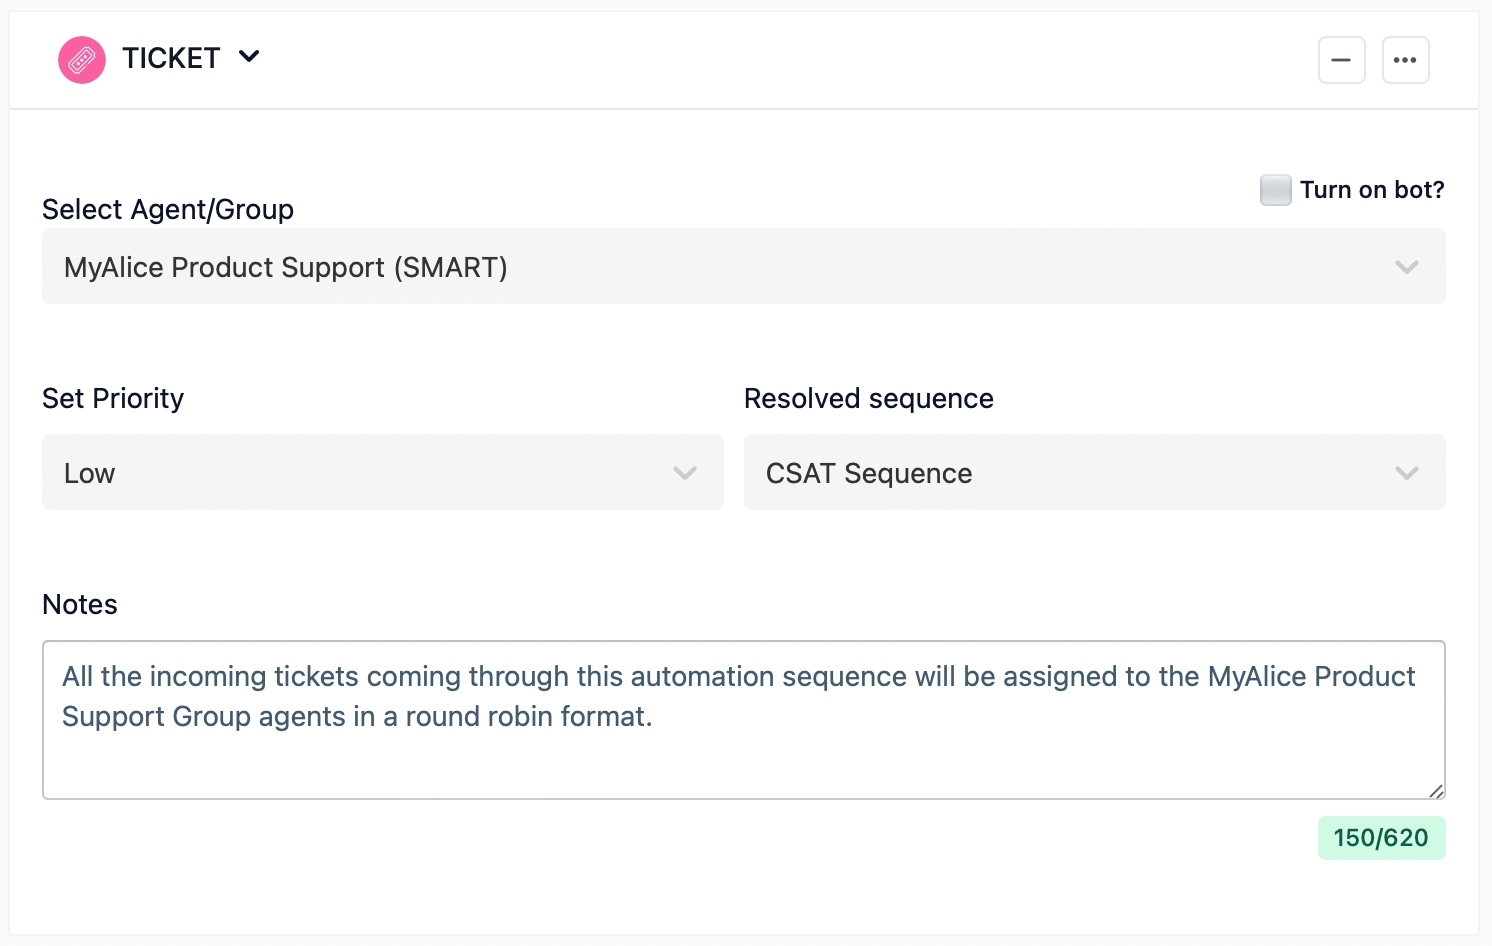This screenshot has width=1492, height=946.
Task: Enable the Turn on bot checkbox
Action: coord(1275,190)
